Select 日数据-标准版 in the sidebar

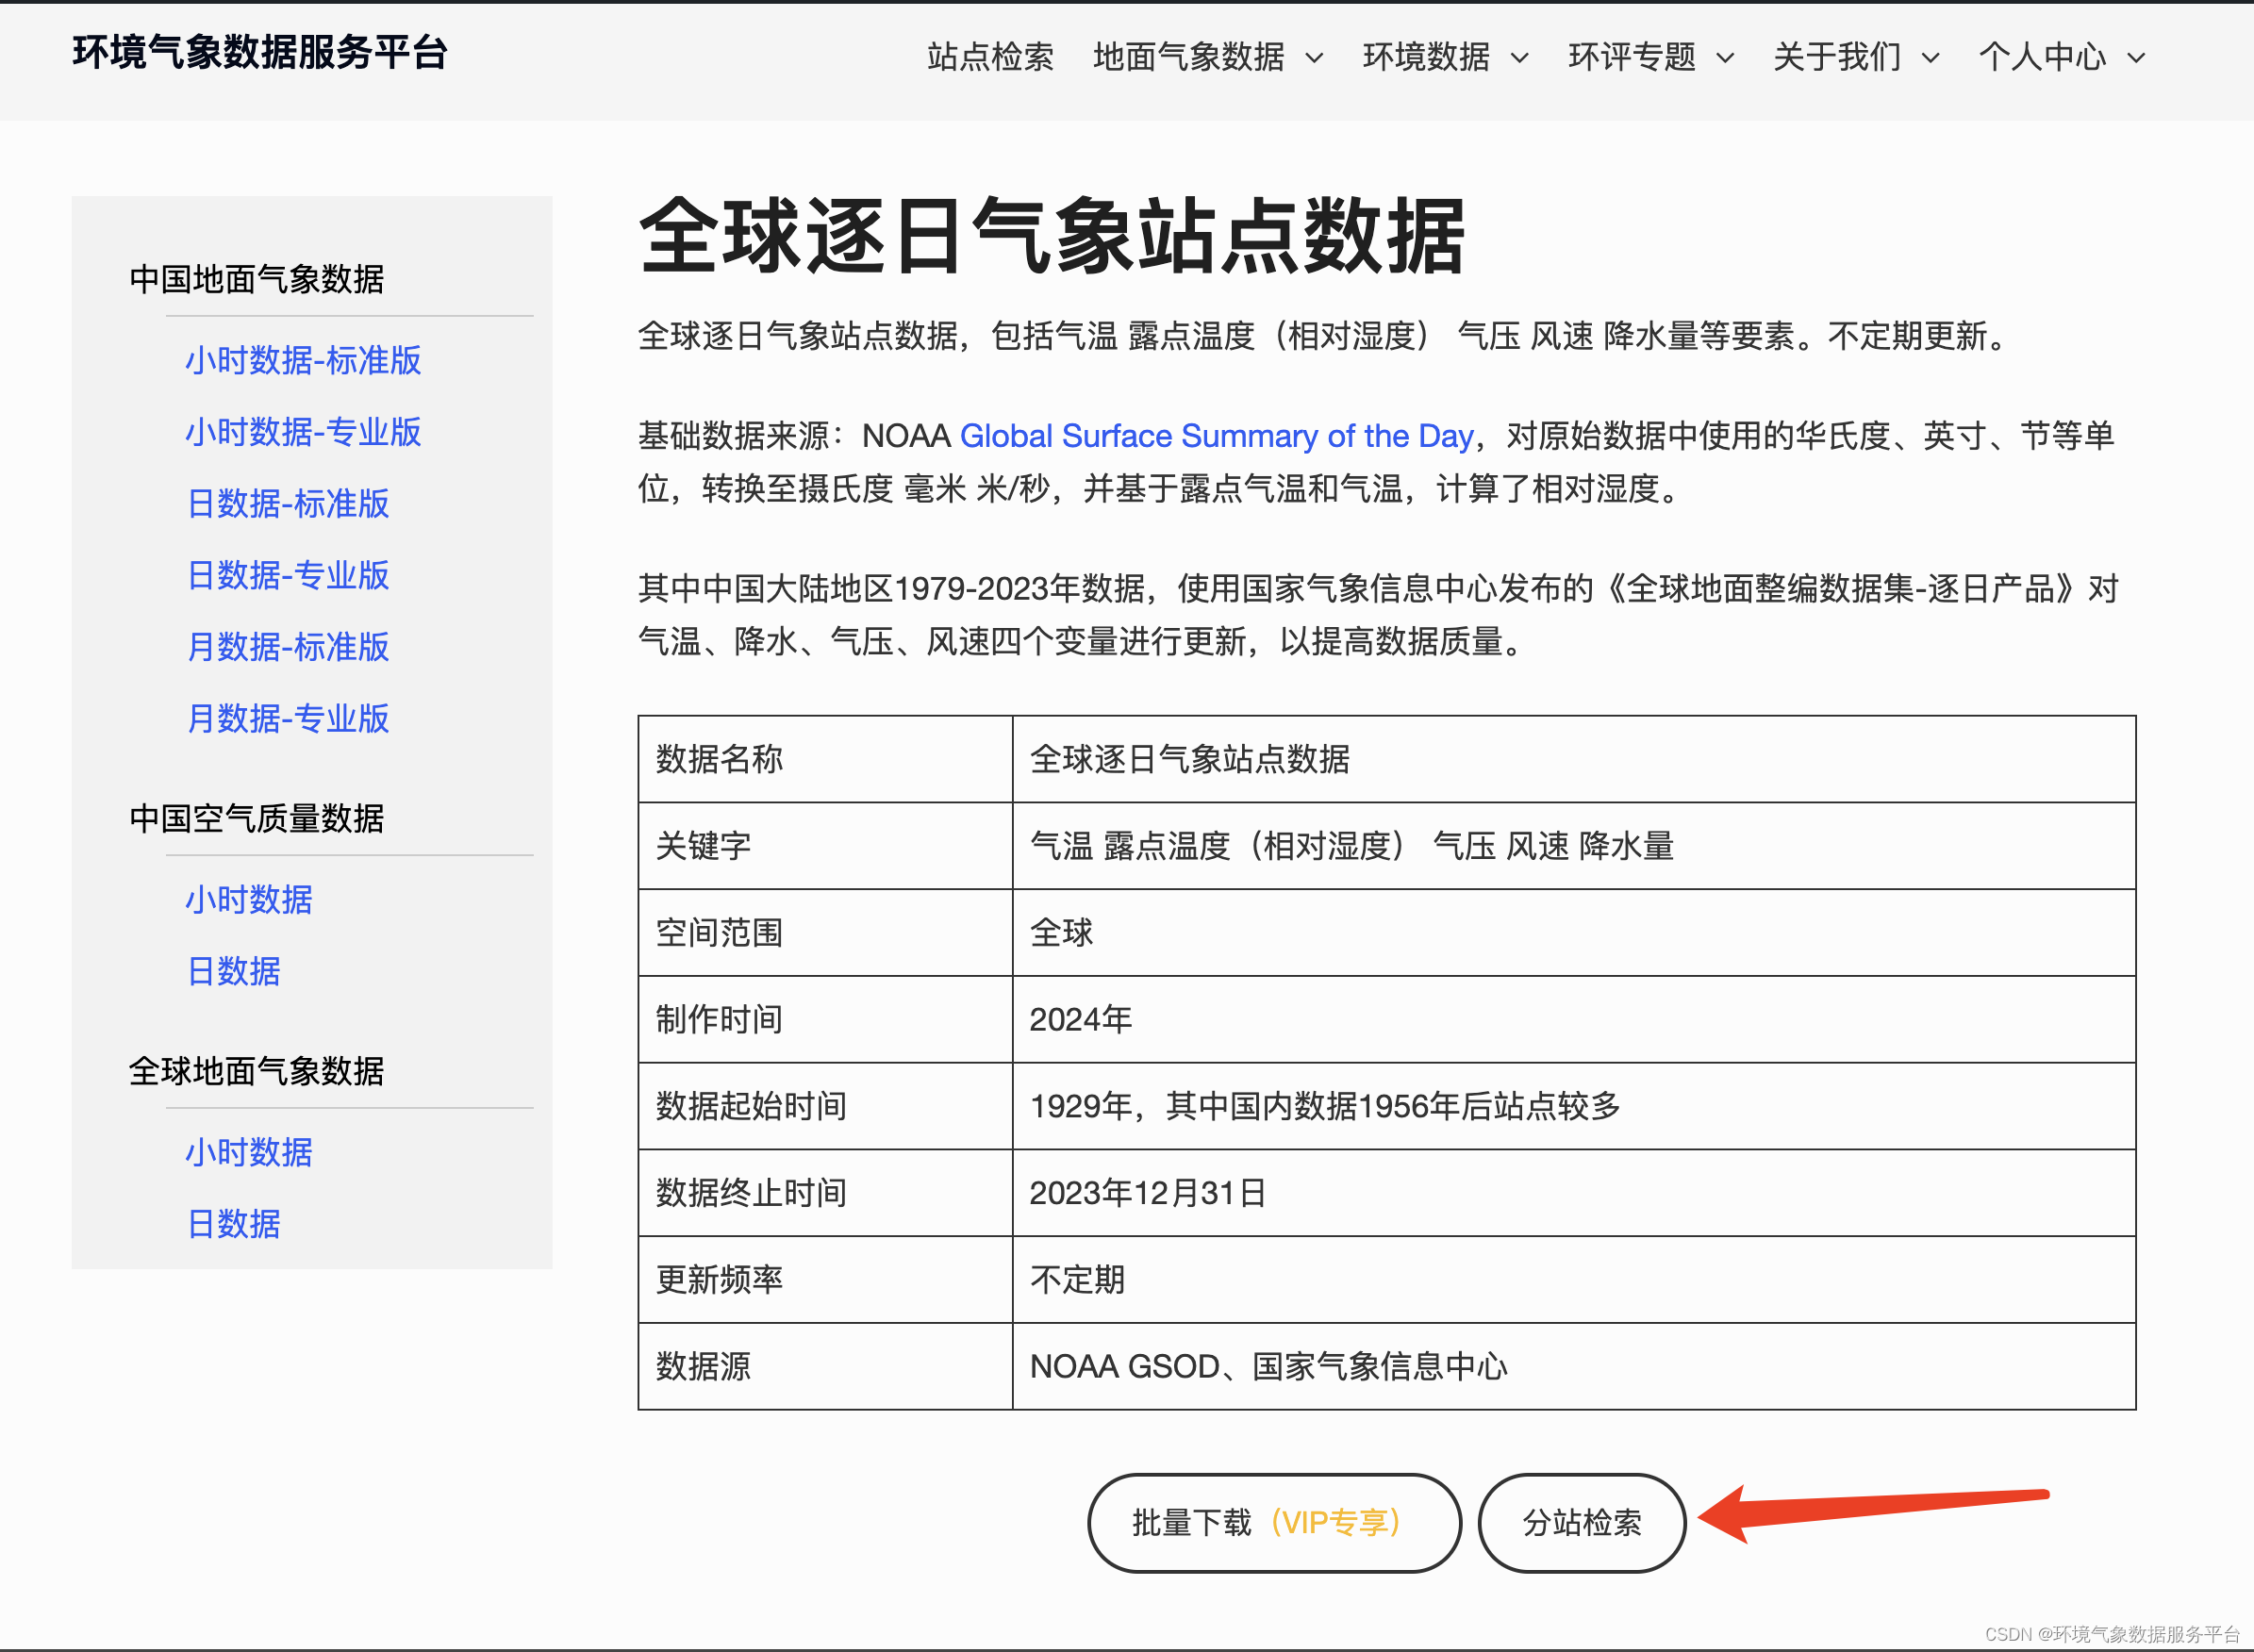288,503
